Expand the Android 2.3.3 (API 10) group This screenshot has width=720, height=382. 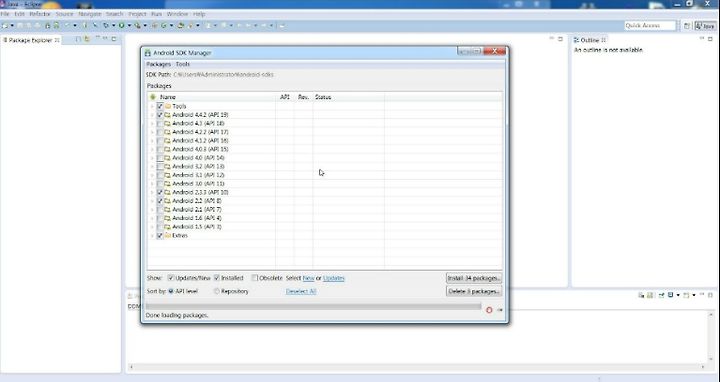tap(152, 192)
